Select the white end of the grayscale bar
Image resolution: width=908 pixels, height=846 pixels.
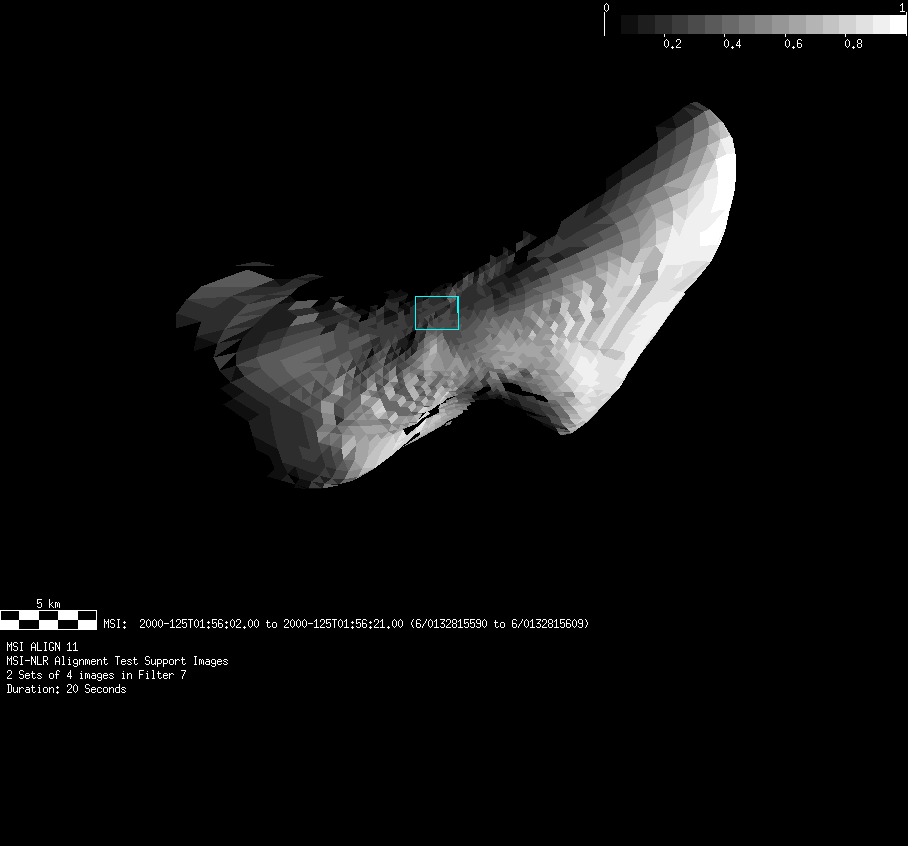coord(897,24)
